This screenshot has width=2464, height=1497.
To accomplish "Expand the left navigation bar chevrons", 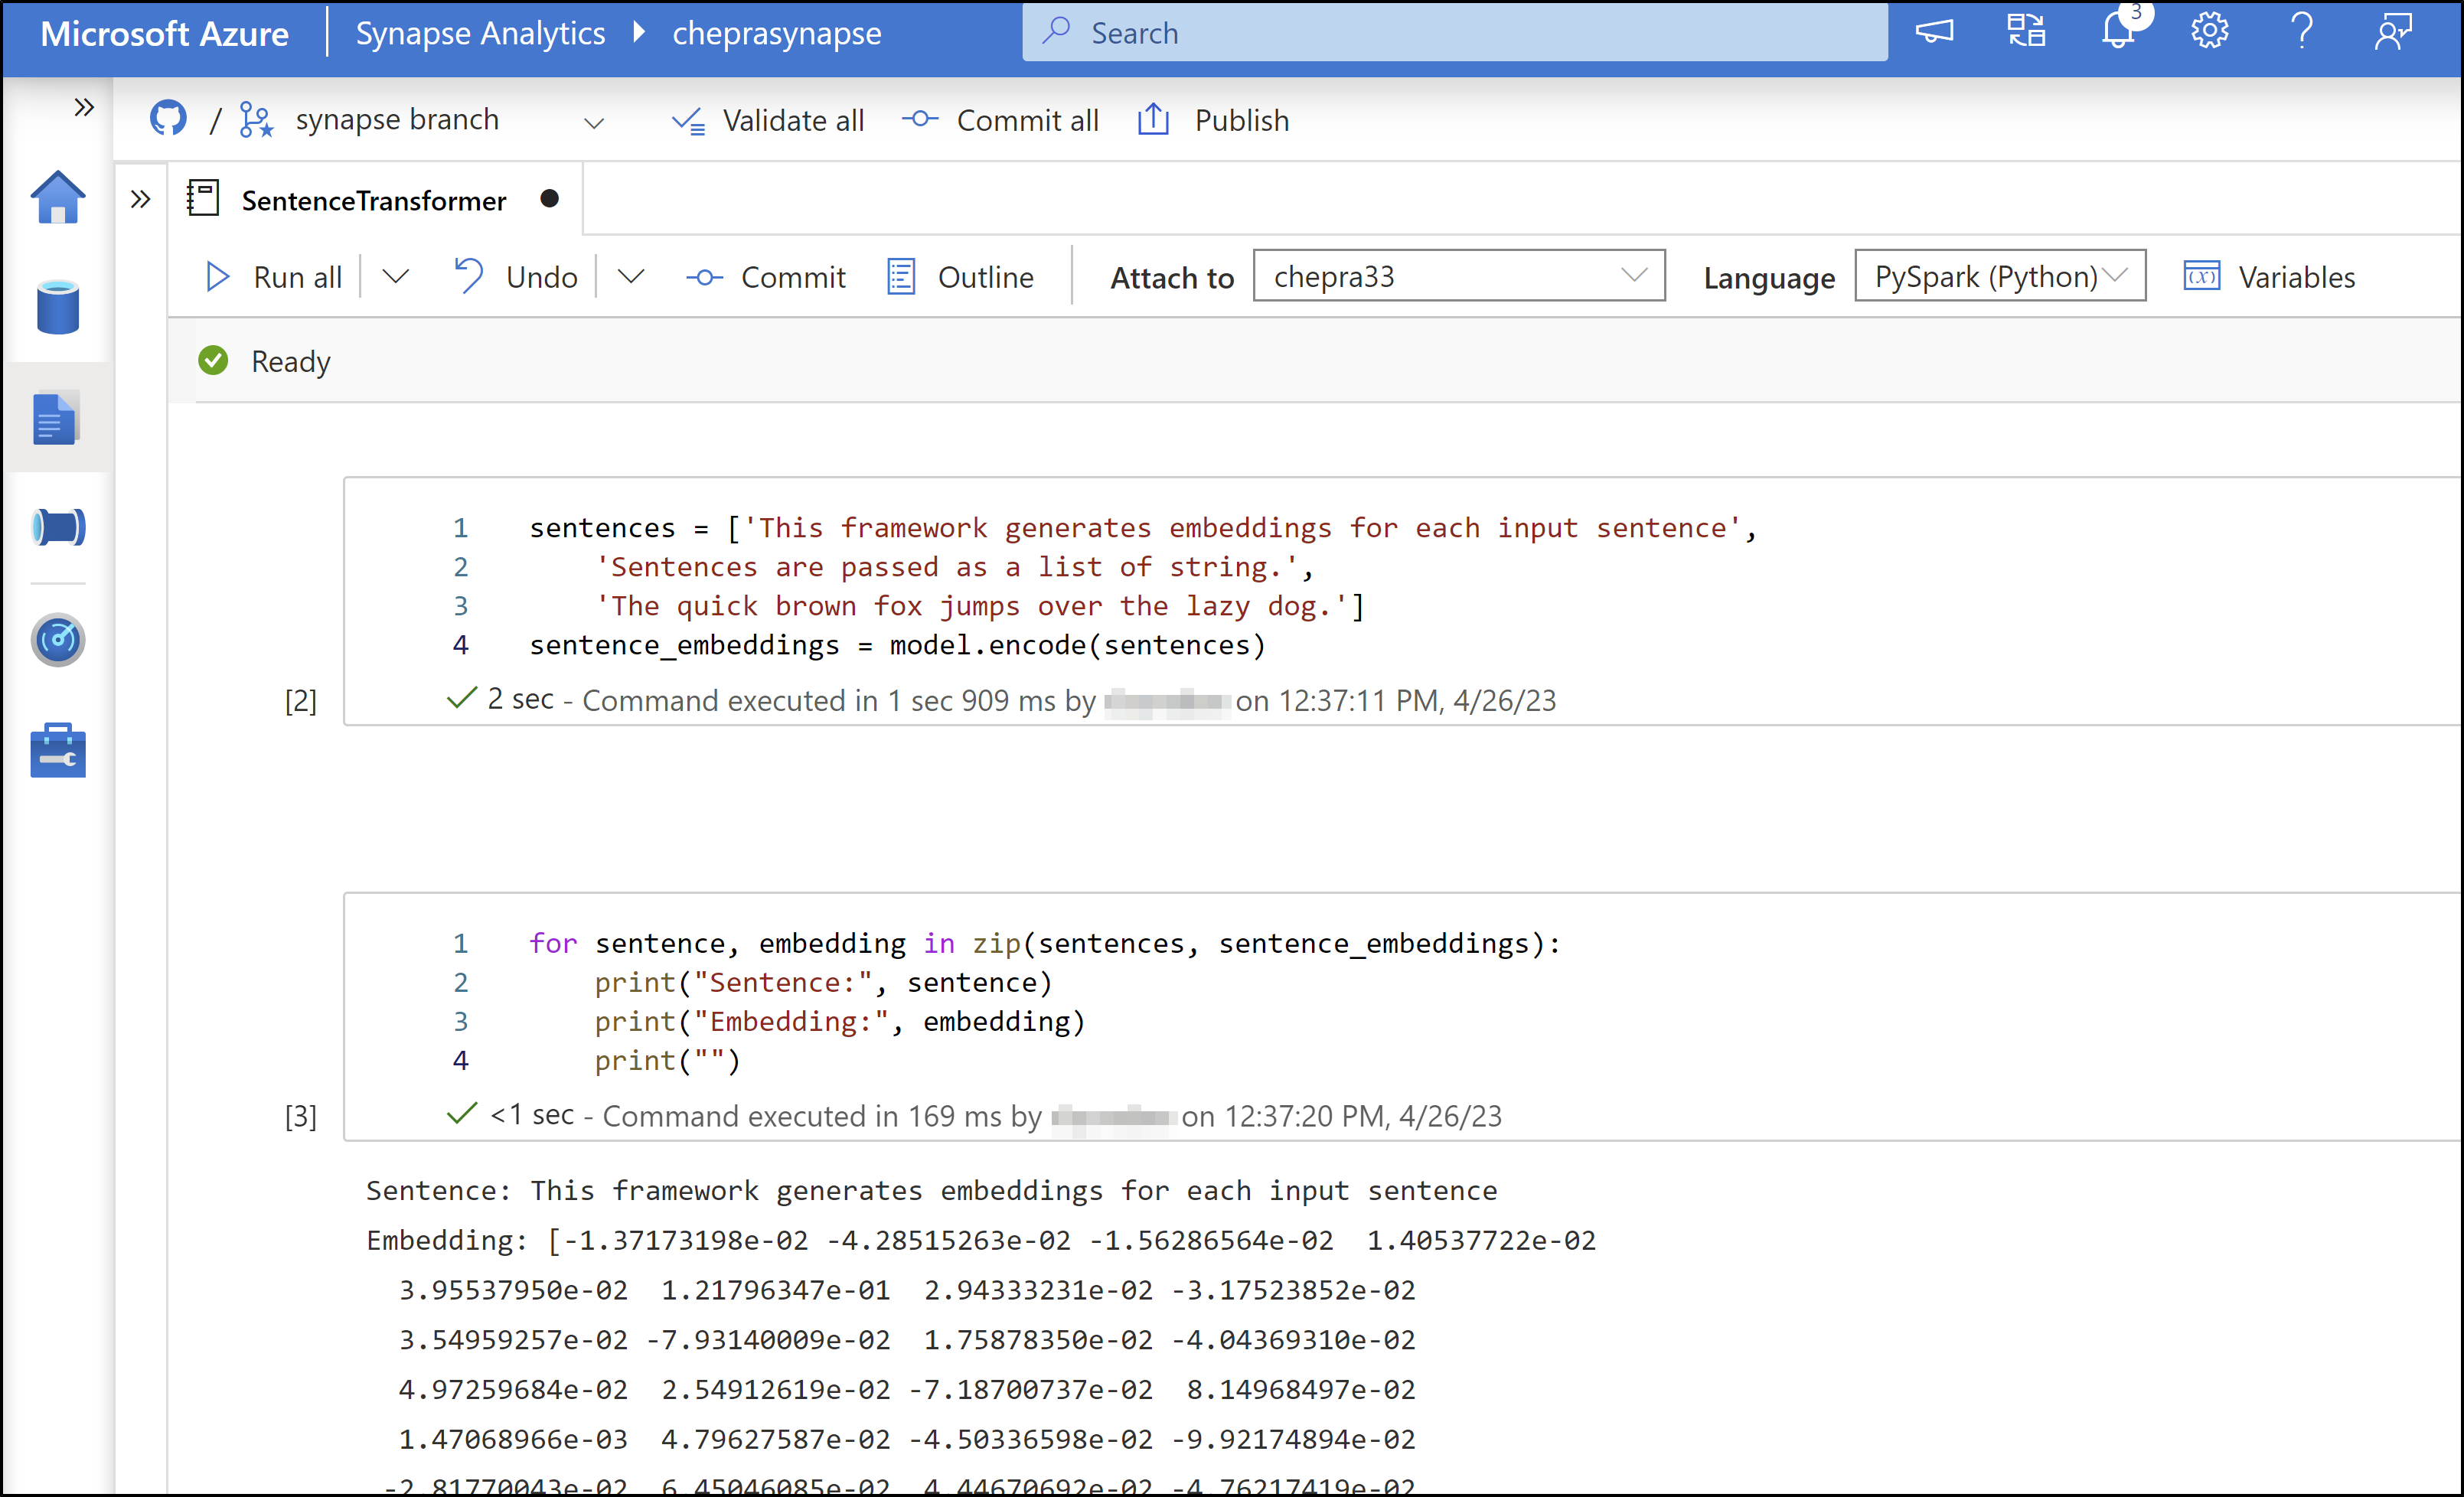I will [84, 107].
